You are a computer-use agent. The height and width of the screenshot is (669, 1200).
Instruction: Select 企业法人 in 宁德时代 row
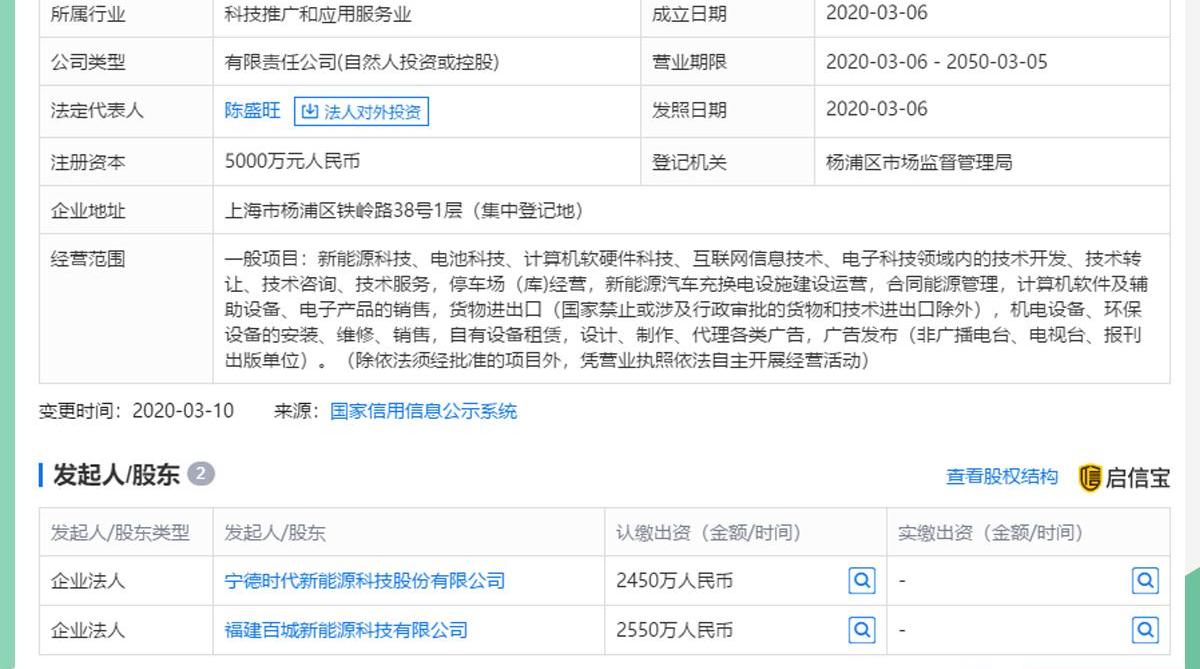coord(88,581)
